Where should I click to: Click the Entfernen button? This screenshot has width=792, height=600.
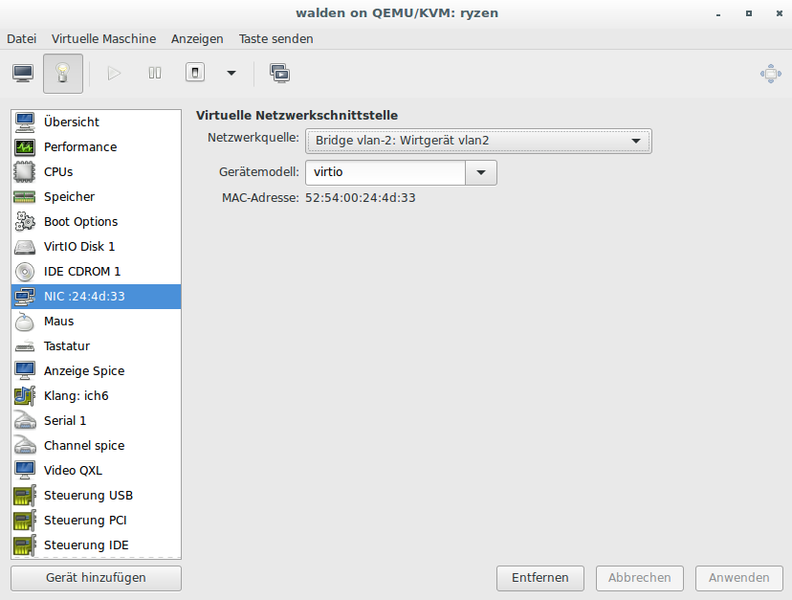[x=540, y=578]
